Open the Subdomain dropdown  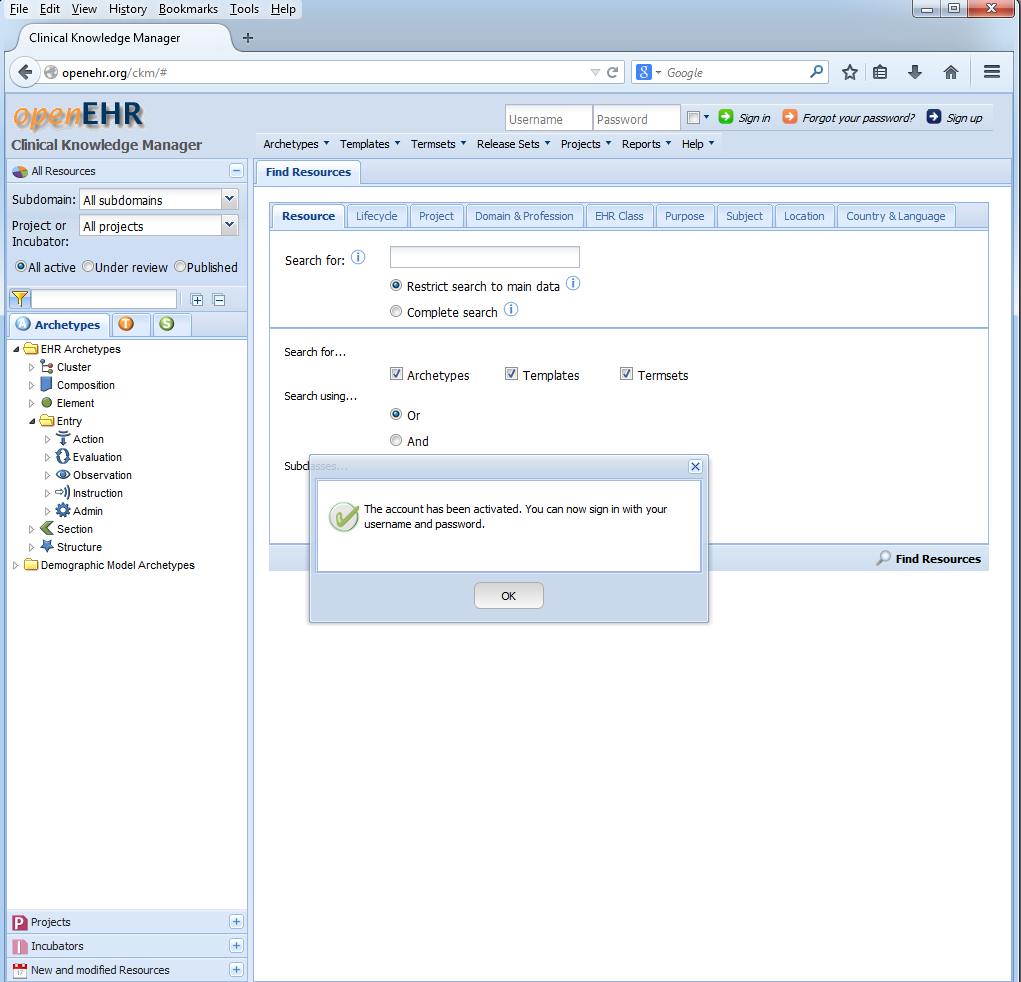pyautogui.click(x=229, y=200)
